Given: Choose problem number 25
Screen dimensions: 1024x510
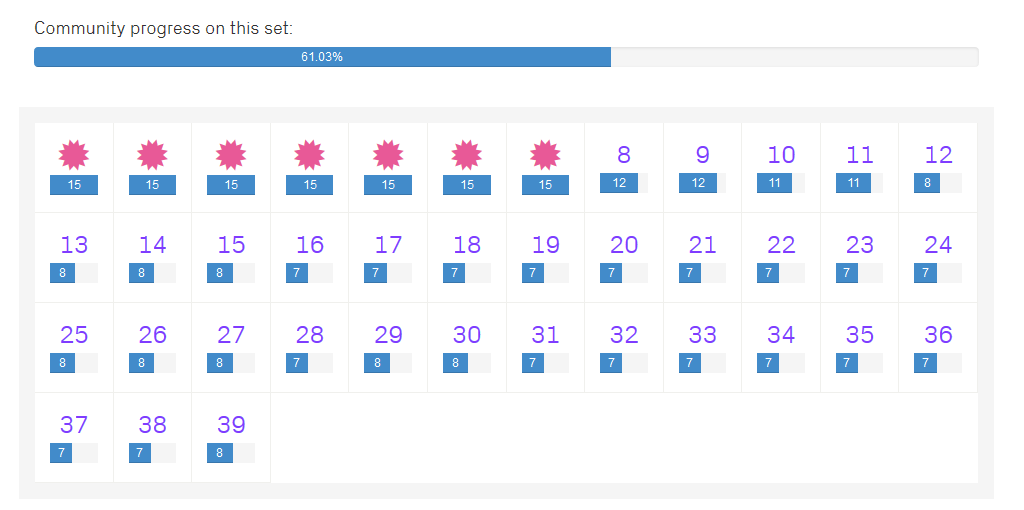Looking at the screenshot, I should pyautogui.click(x=74, y=335).
